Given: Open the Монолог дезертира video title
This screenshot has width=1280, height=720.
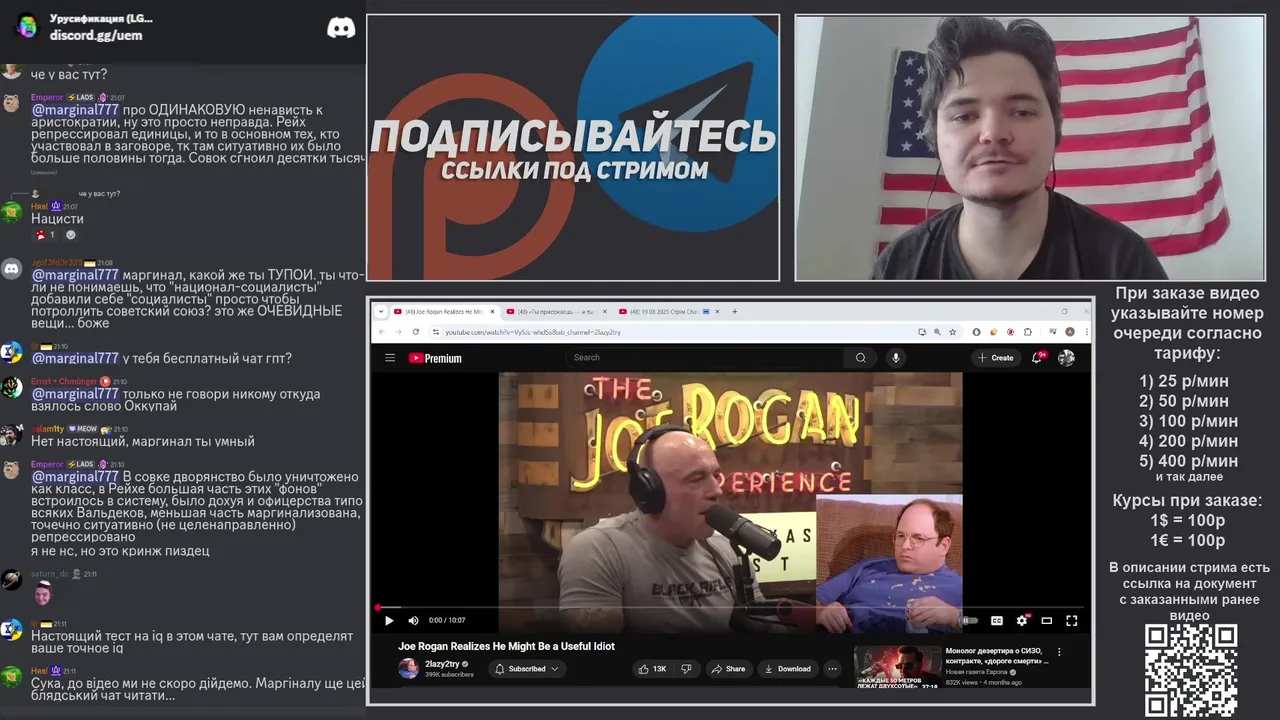Looking at the screenshot, I should 997,656.
